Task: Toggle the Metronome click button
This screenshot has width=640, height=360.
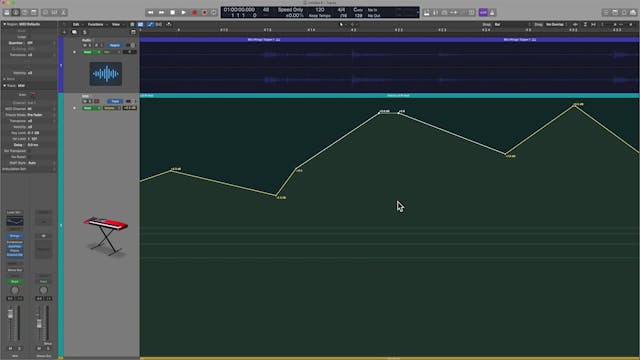Action: pos(492,13)
